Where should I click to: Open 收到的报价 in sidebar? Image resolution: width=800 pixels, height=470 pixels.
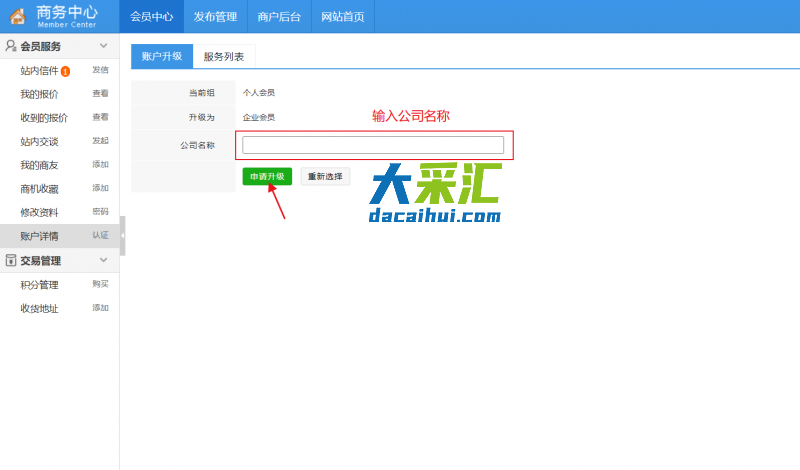tap(44, 118)
